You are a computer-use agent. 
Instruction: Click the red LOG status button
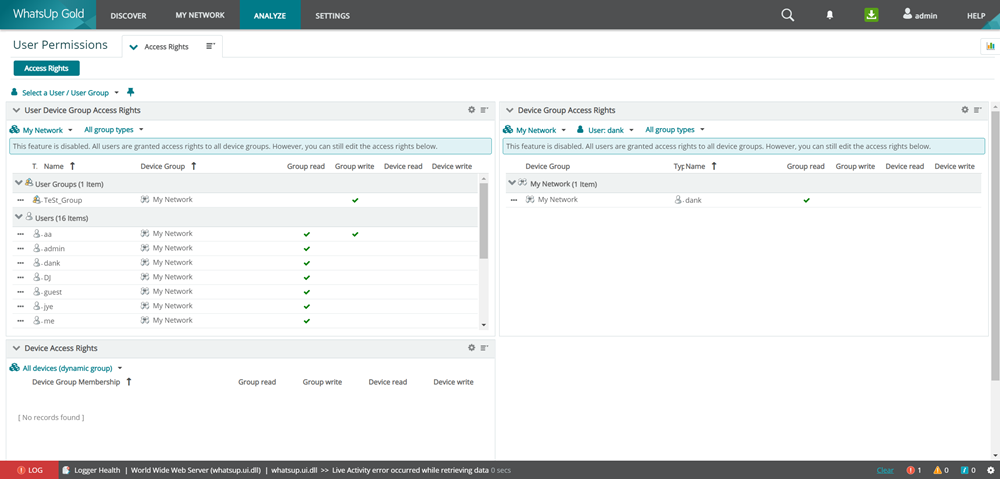click(30, 470)
